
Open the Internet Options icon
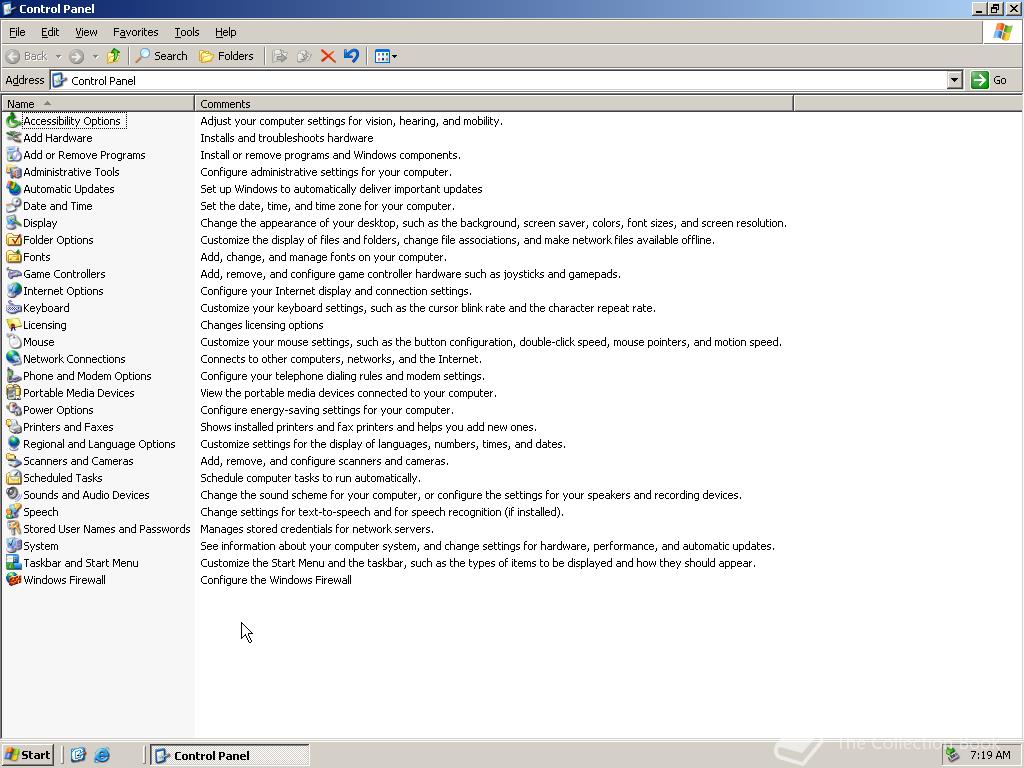click(13, 291)
